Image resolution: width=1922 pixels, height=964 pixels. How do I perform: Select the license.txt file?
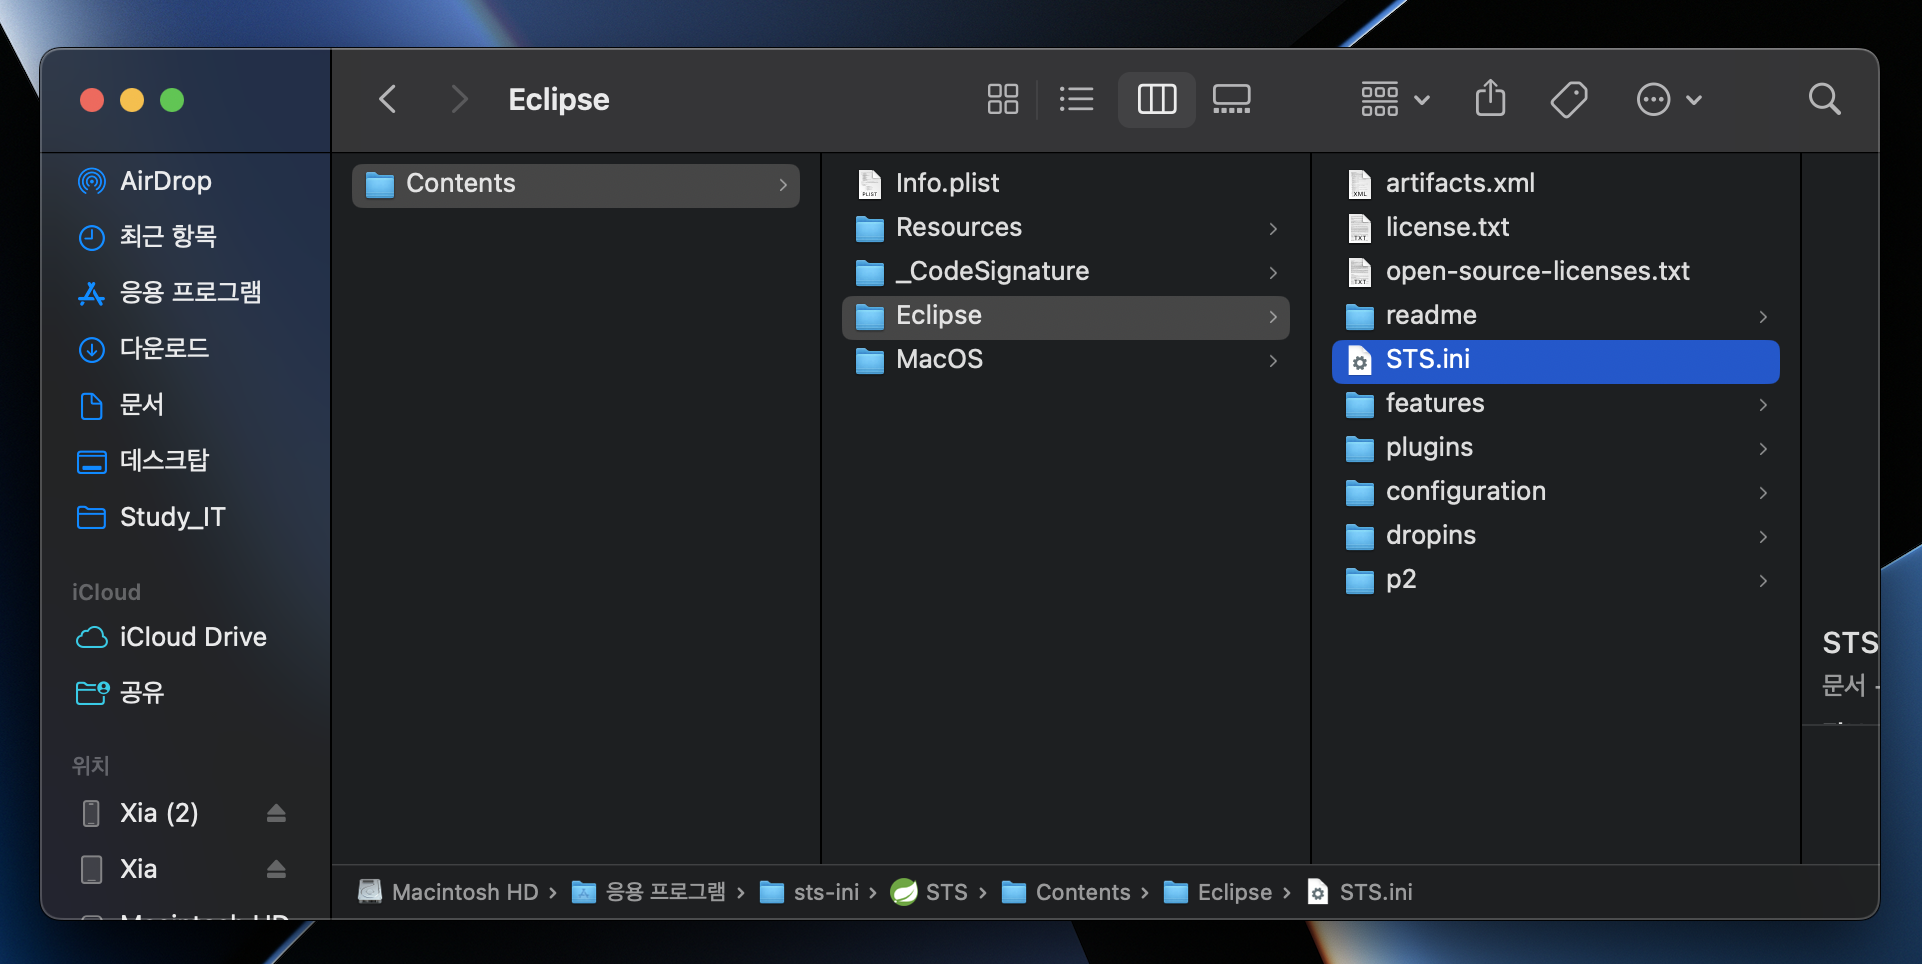[x=1555, y=227]
